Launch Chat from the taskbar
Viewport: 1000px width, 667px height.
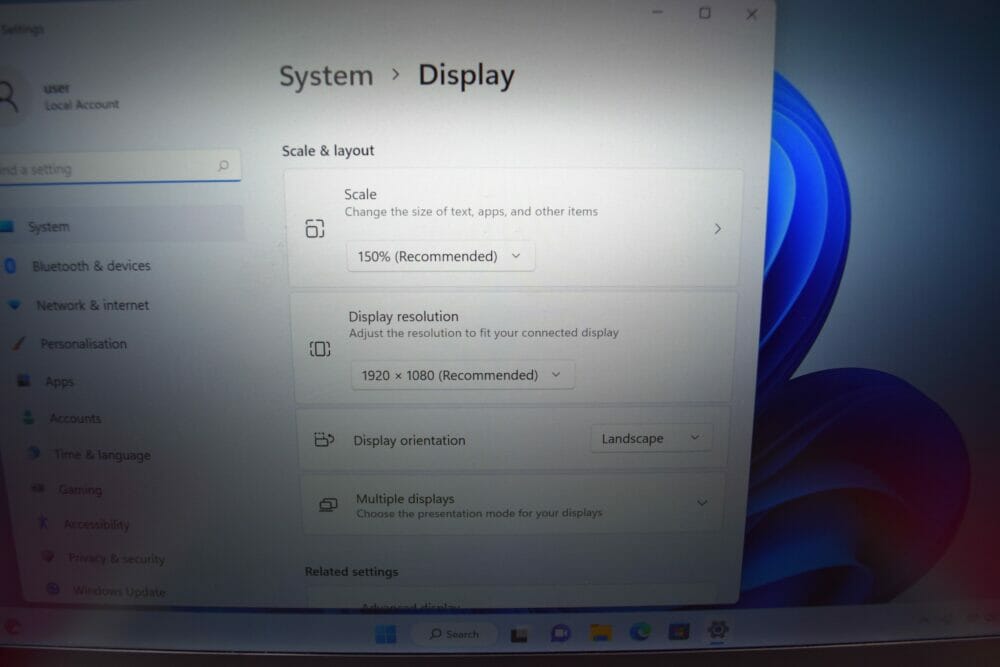(560, 633)
